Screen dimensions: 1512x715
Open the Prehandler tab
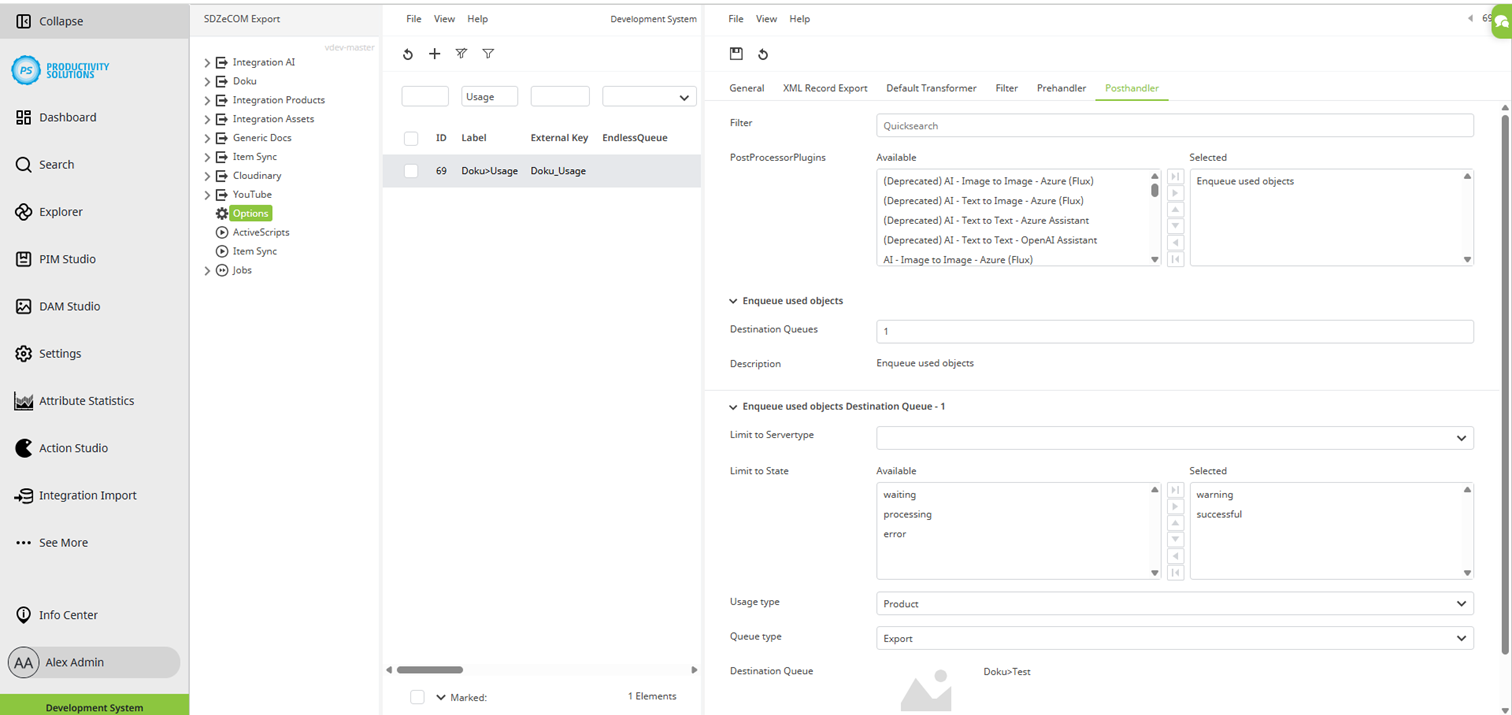pos(1061,88)
